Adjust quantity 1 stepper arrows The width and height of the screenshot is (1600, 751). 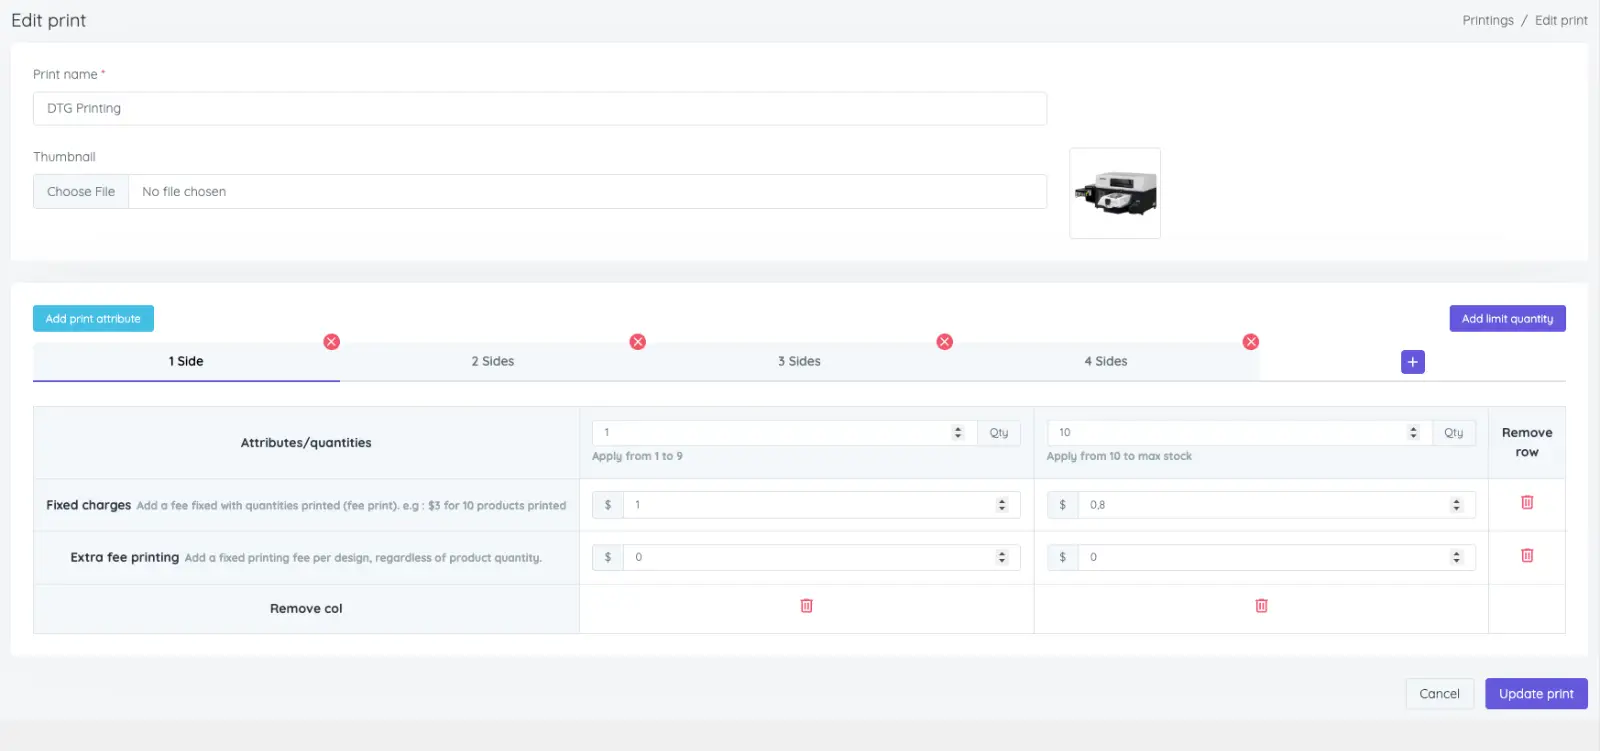958,432
